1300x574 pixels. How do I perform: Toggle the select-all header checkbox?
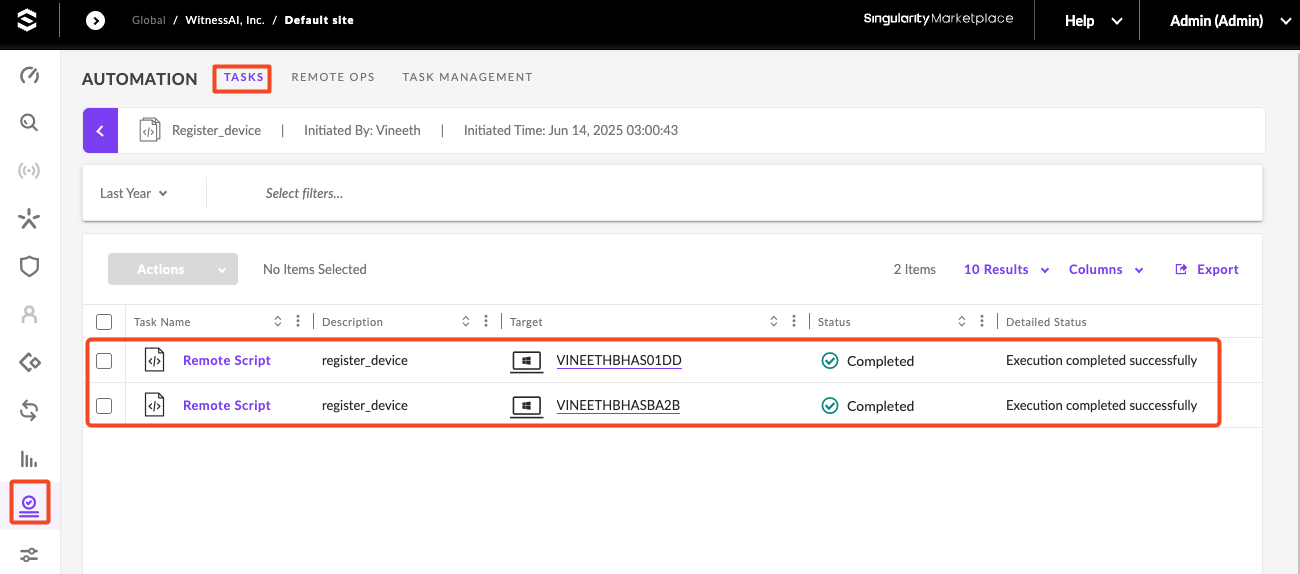click(x=104, y=322)
